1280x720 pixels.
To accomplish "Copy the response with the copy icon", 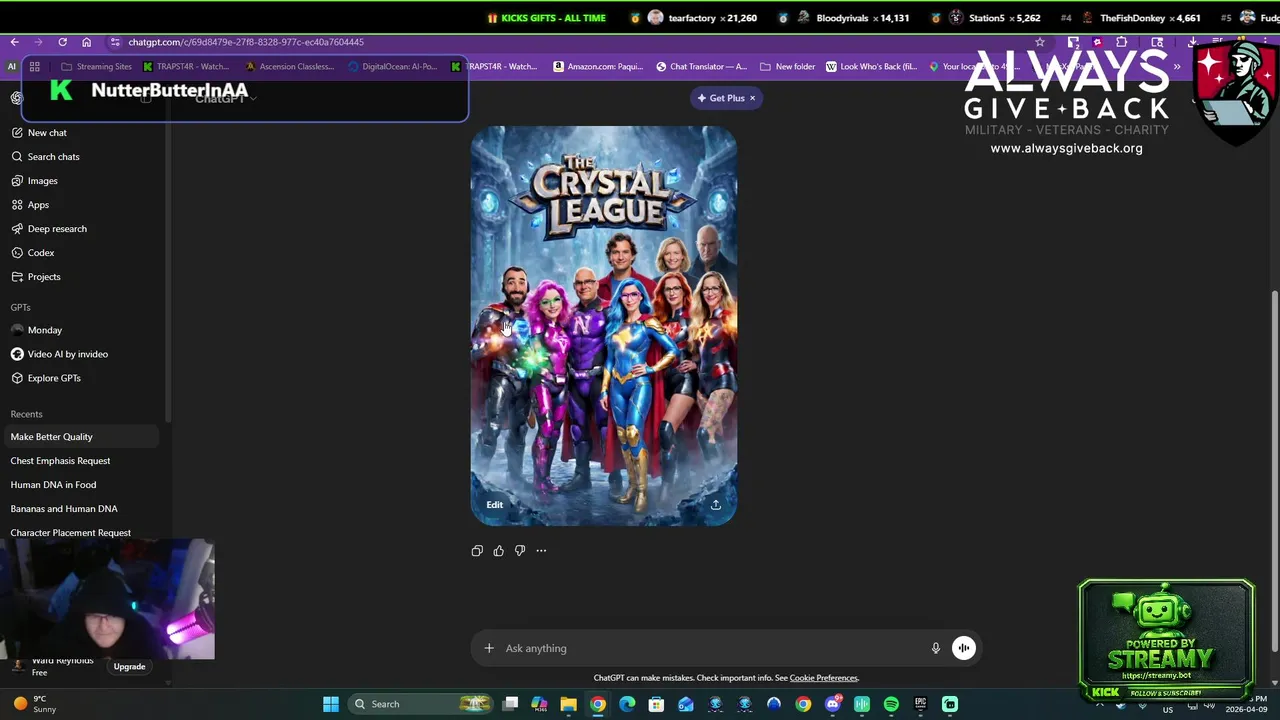I will click(x=477, y=551).
